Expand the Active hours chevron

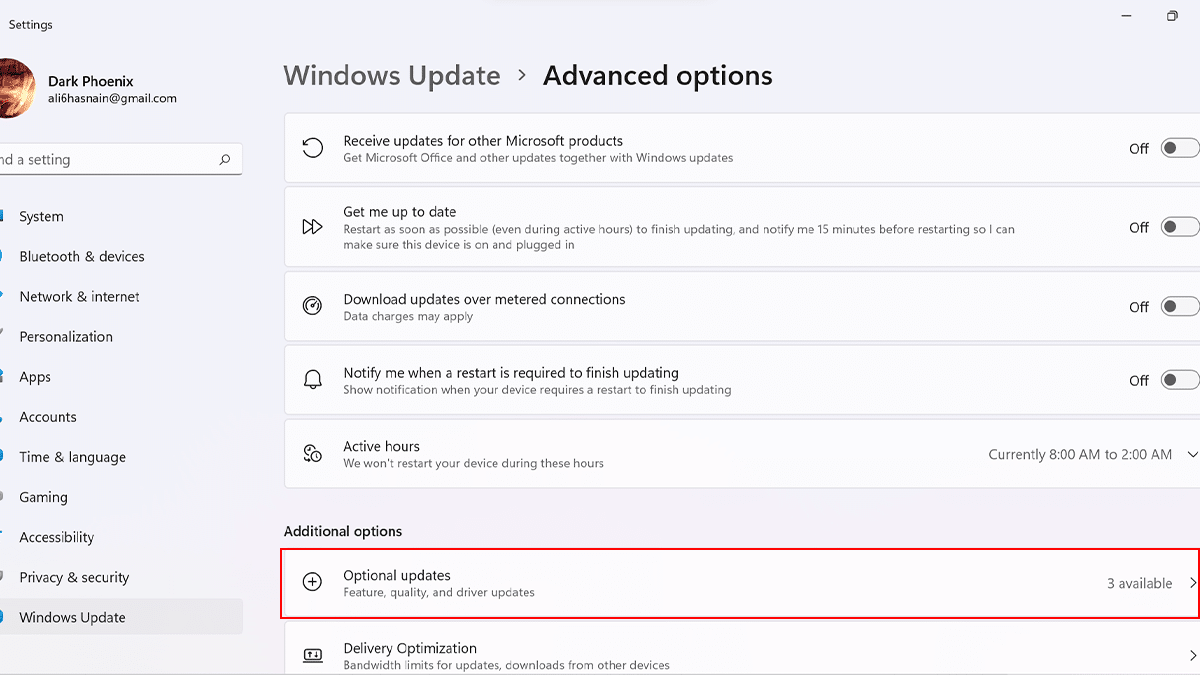[x=1192, y=454]
